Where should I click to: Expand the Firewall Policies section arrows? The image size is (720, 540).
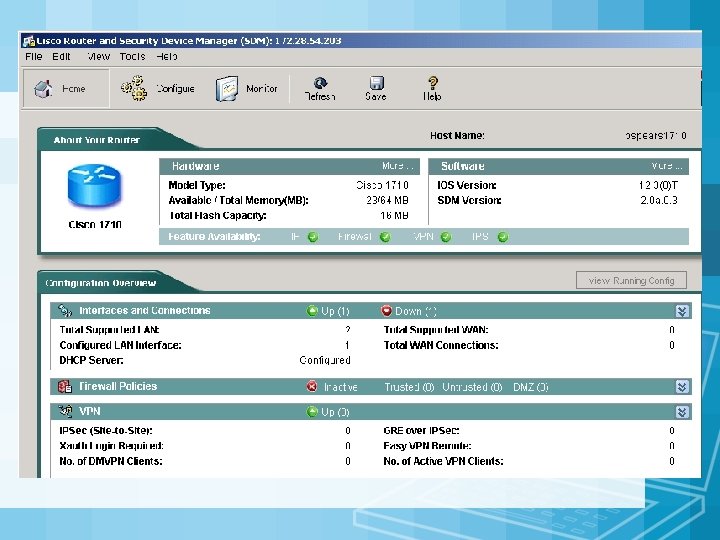[x=682, y=387]
